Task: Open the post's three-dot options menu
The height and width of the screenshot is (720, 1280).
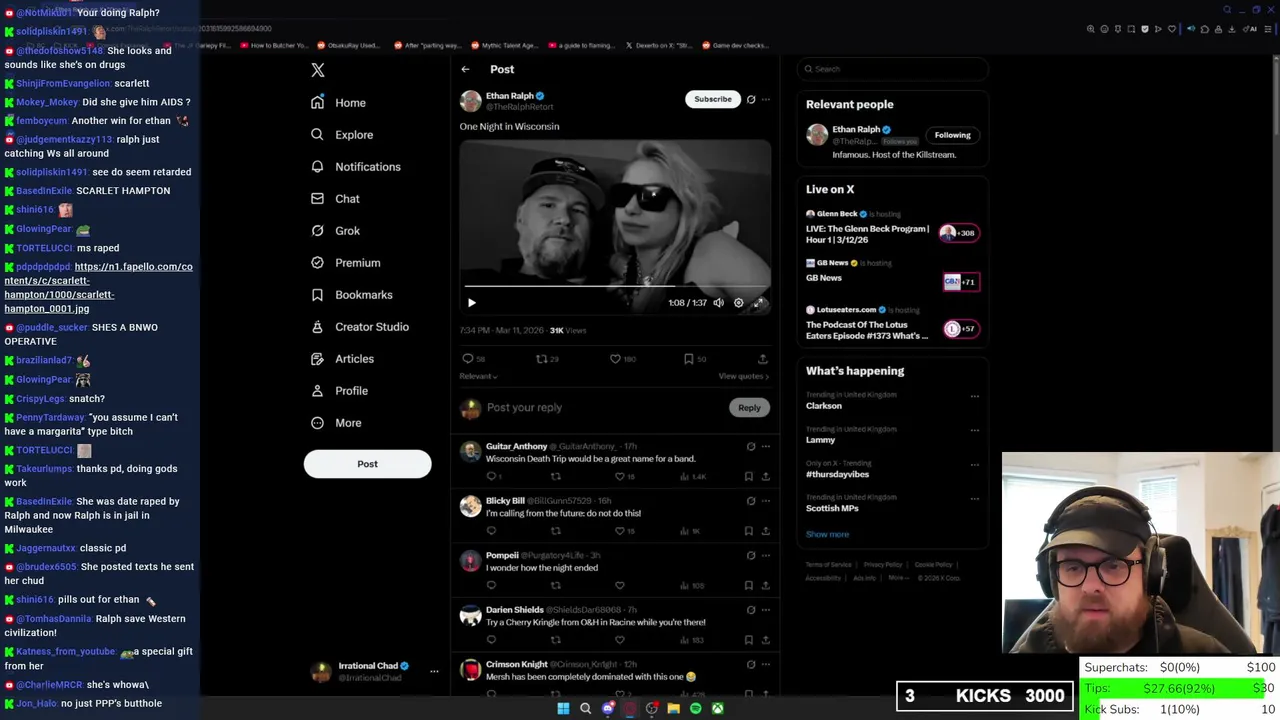Action: (x=766, y=99)
